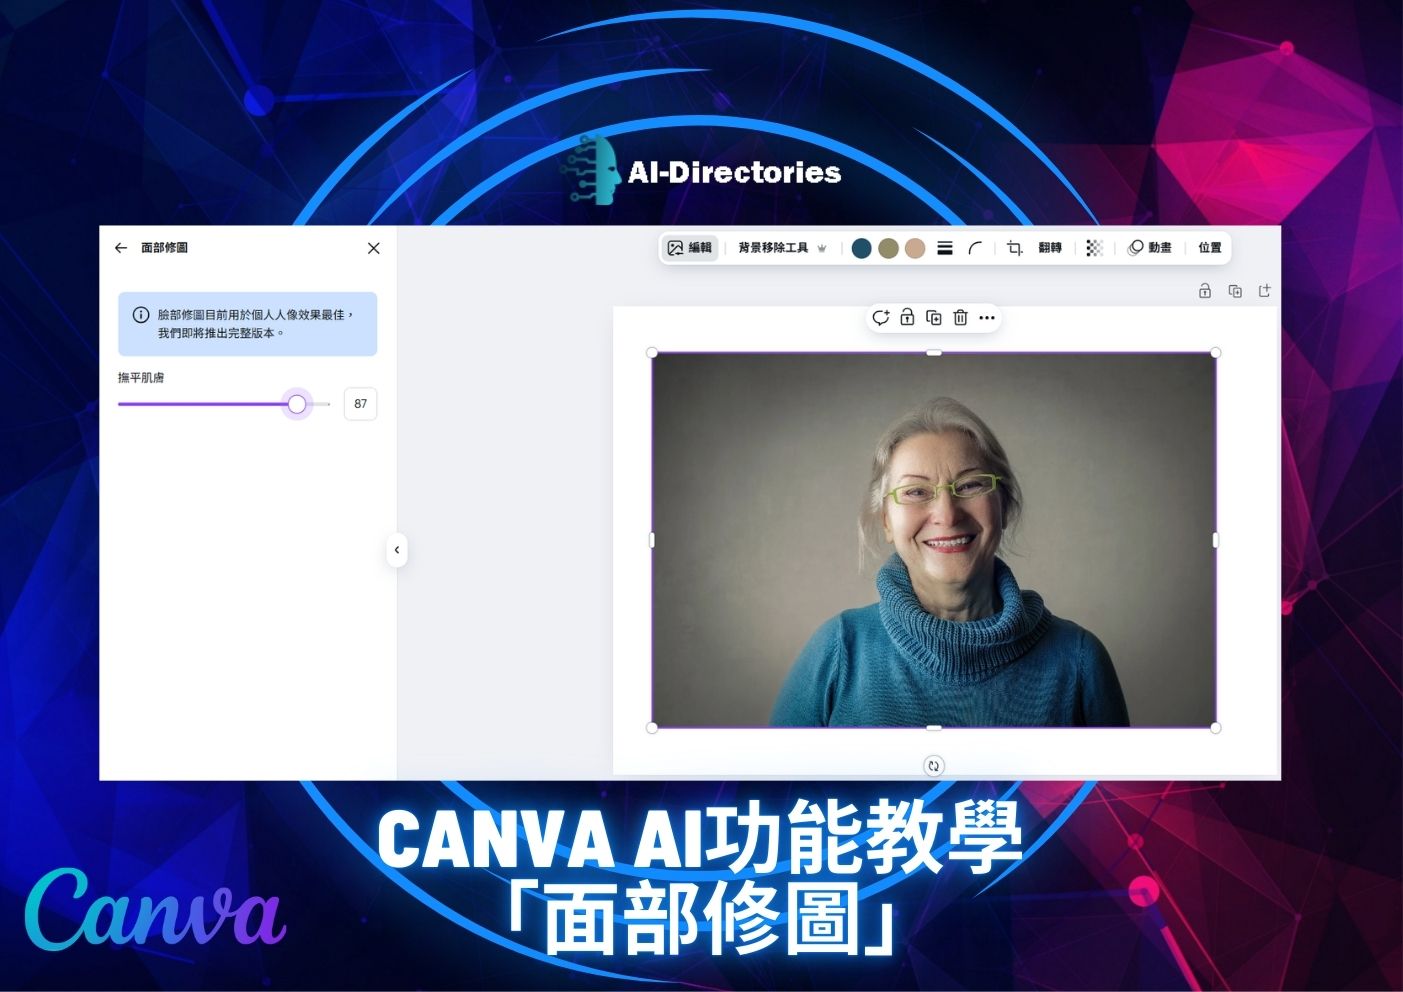
Task: Open the 動畫 animation option
Action: [x=1150, y=248]
